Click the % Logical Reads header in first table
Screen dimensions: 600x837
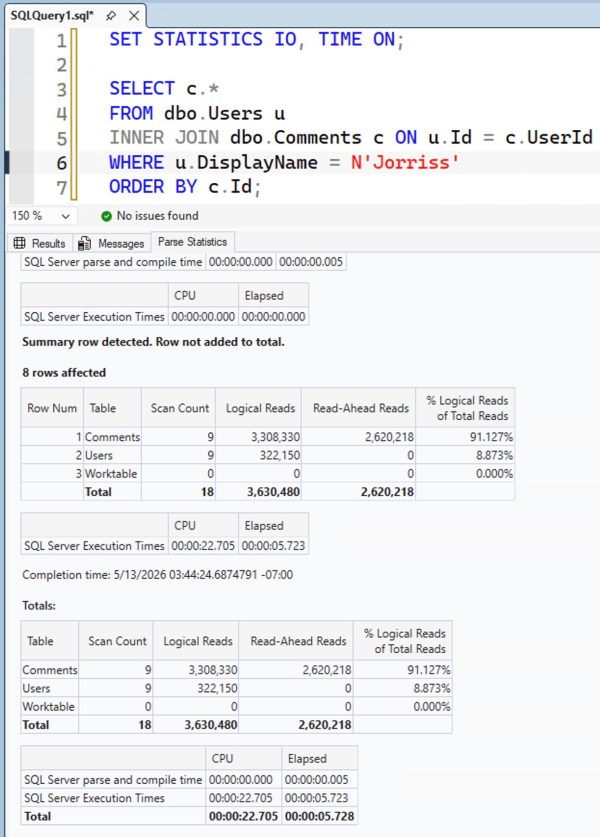pos(467,408)
